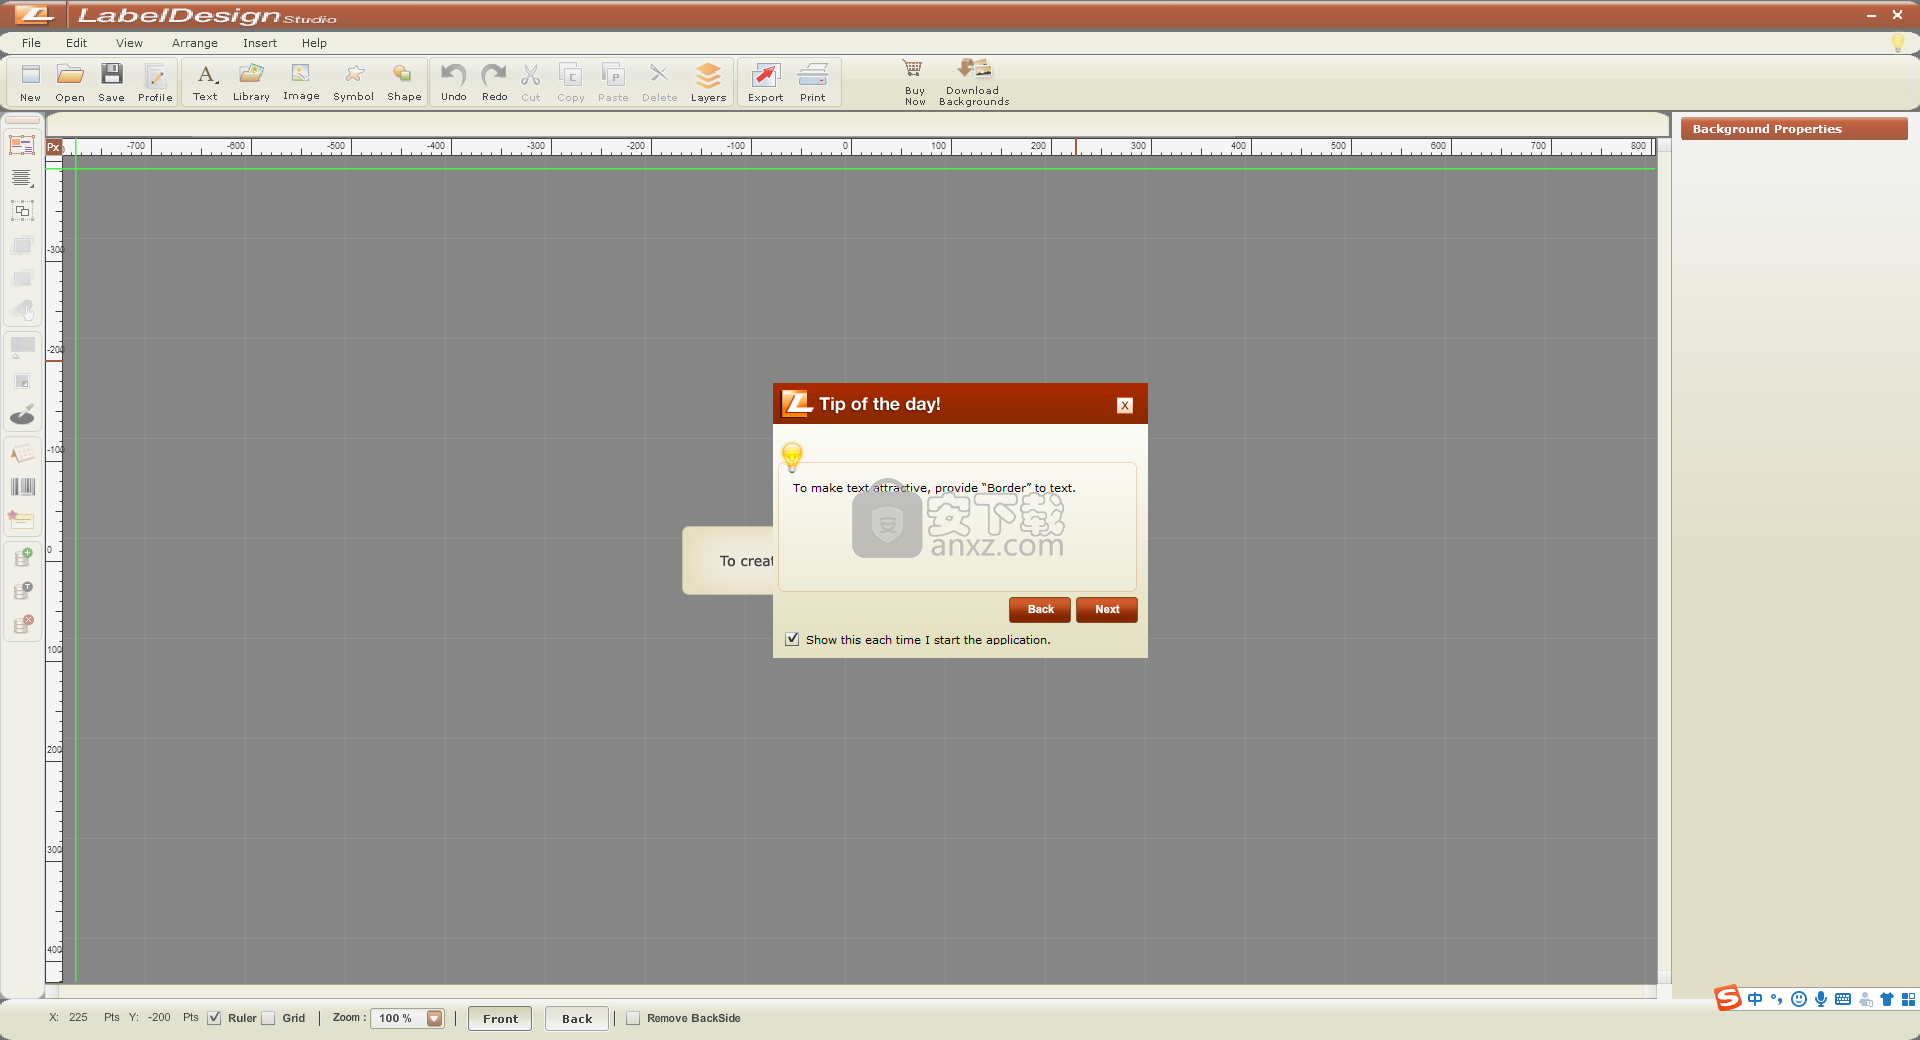Click the Cut toolbar icon

(531, 82)
